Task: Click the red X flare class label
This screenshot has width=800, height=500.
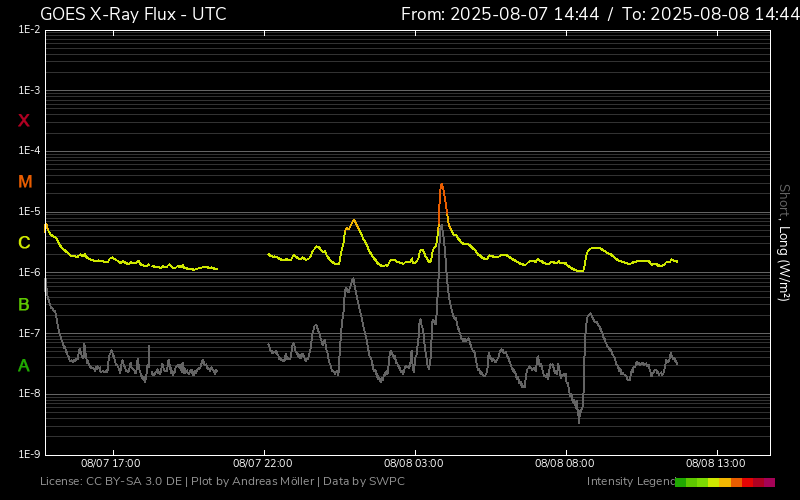Action: click(x=24, y=121)
